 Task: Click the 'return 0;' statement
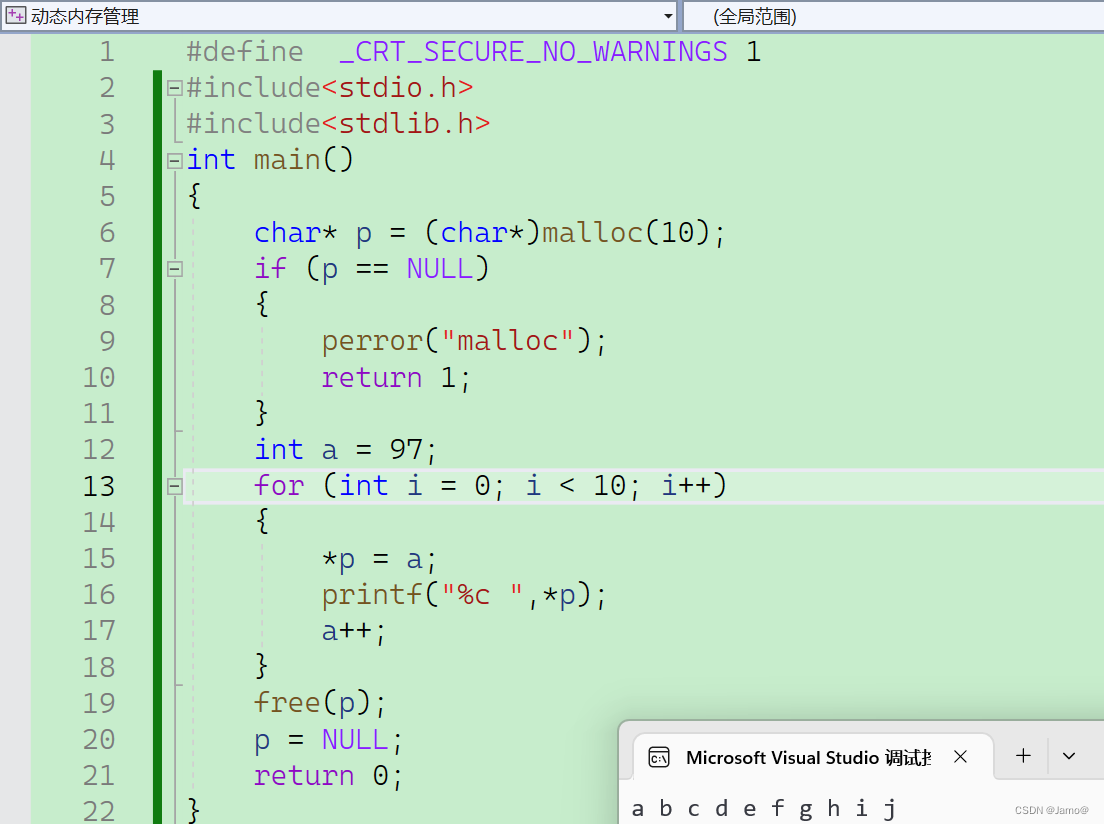(x=328, y=776)
